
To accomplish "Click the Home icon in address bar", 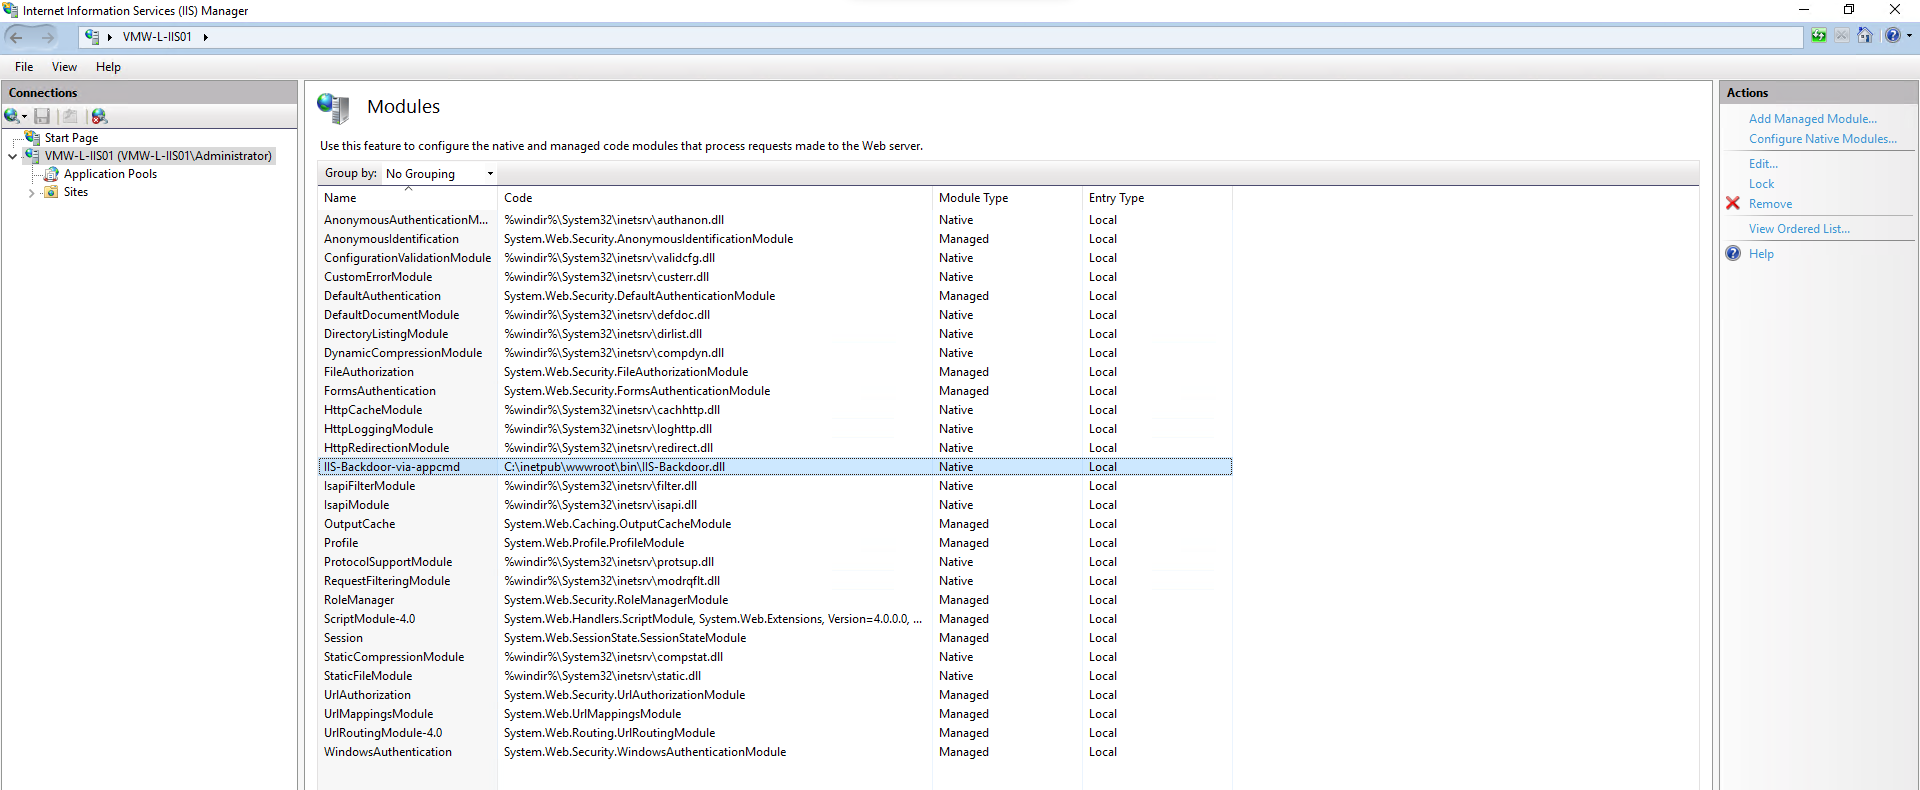I will pyautogui.click(x=1865, y=36).
